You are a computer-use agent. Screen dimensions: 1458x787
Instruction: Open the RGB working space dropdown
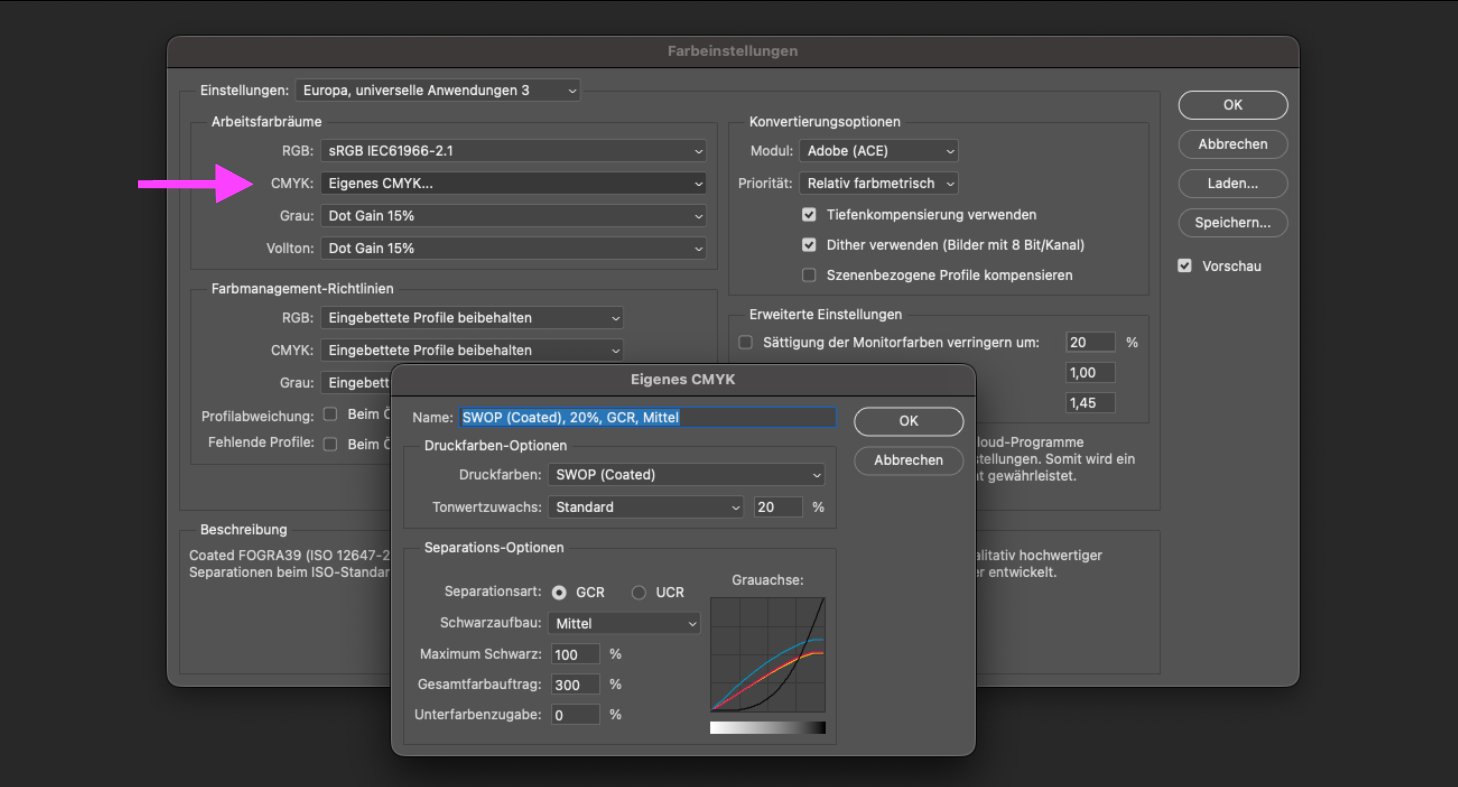513,150
